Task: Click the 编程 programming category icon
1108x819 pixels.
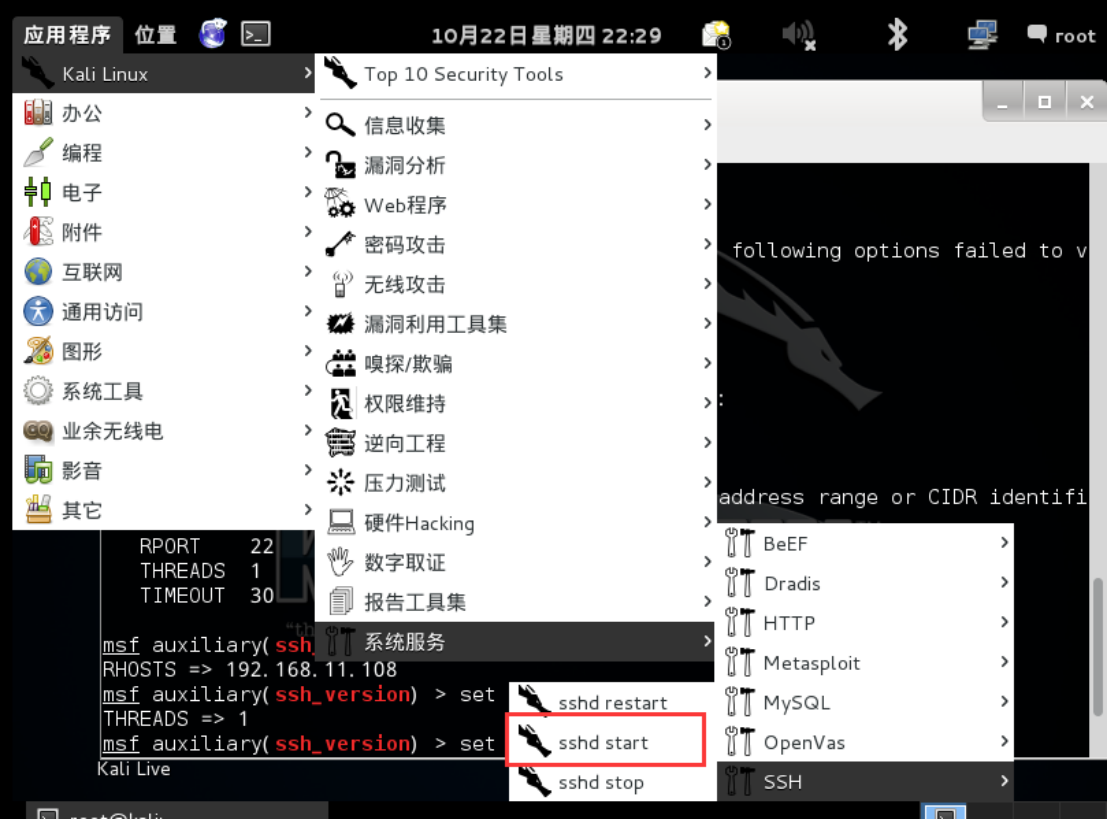Action: pyautogui.click(x=37, y=153)
